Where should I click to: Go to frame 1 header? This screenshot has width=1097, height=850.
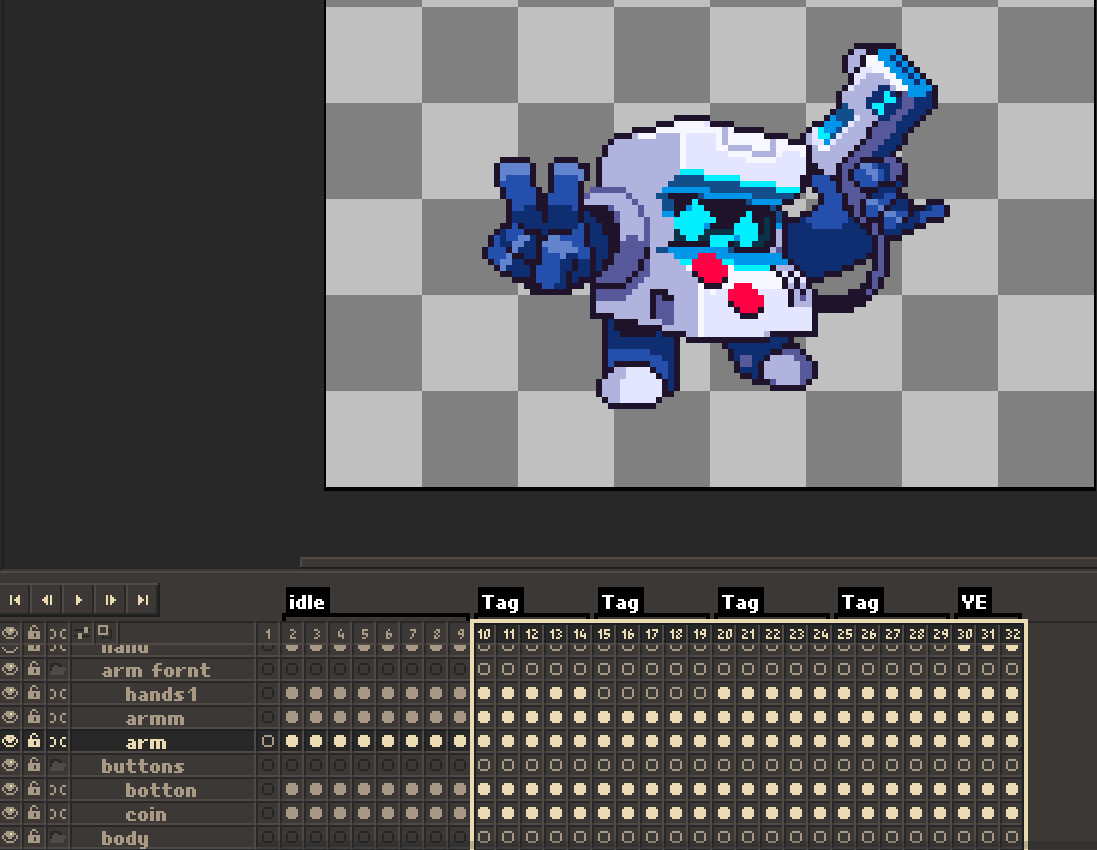coord(268,634)
